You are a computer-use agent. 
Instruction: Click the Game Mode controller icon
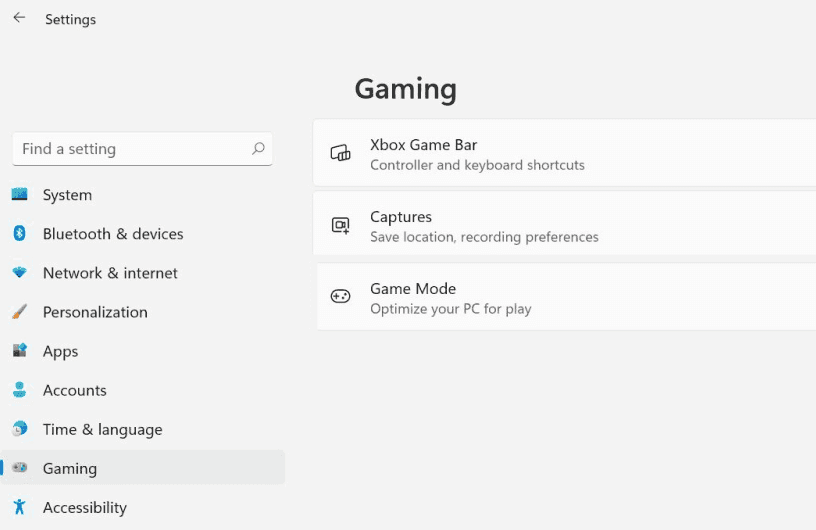click(x=340, y=296)
